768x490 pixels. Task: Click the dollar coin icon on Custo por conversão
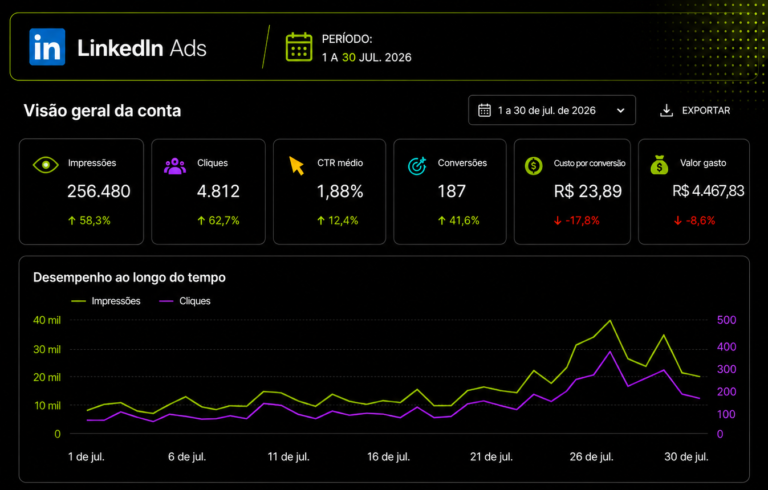[x=533, y=166]
